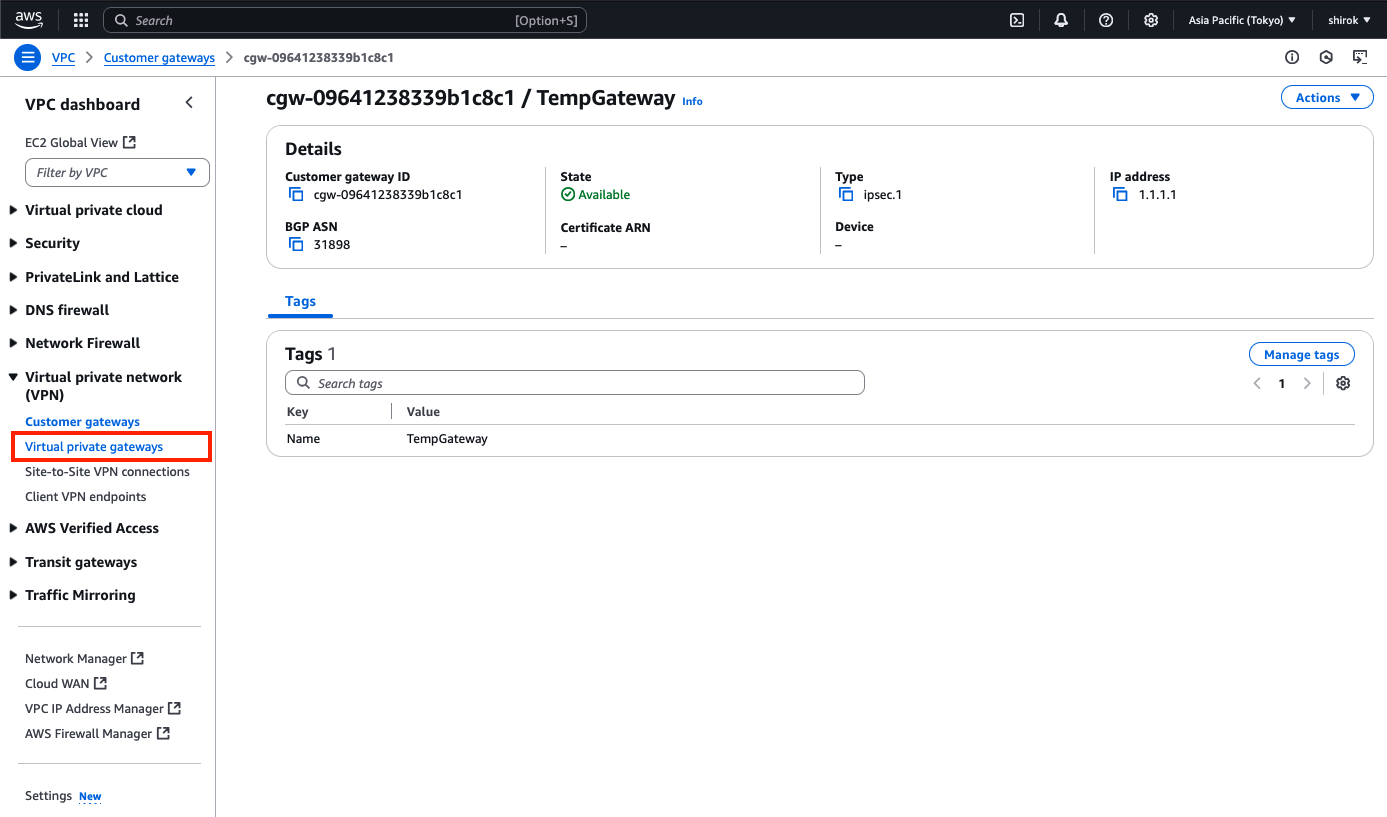Click the top Search services field
Screen dimensions: 1387x817
(345, 20)
